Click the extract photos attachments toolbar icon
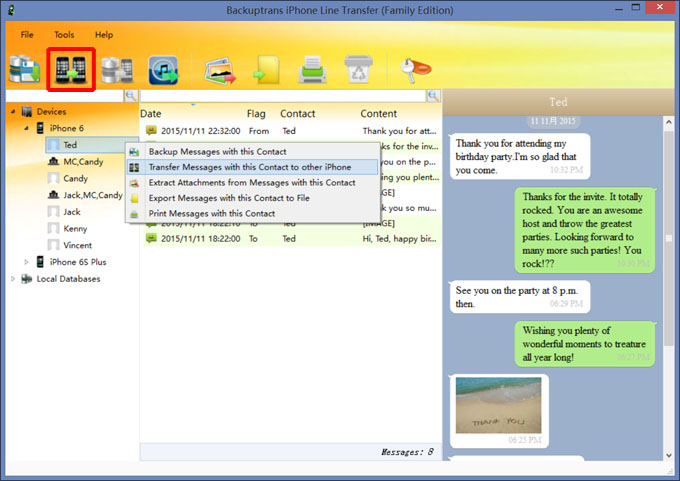 tap(220, 71)
